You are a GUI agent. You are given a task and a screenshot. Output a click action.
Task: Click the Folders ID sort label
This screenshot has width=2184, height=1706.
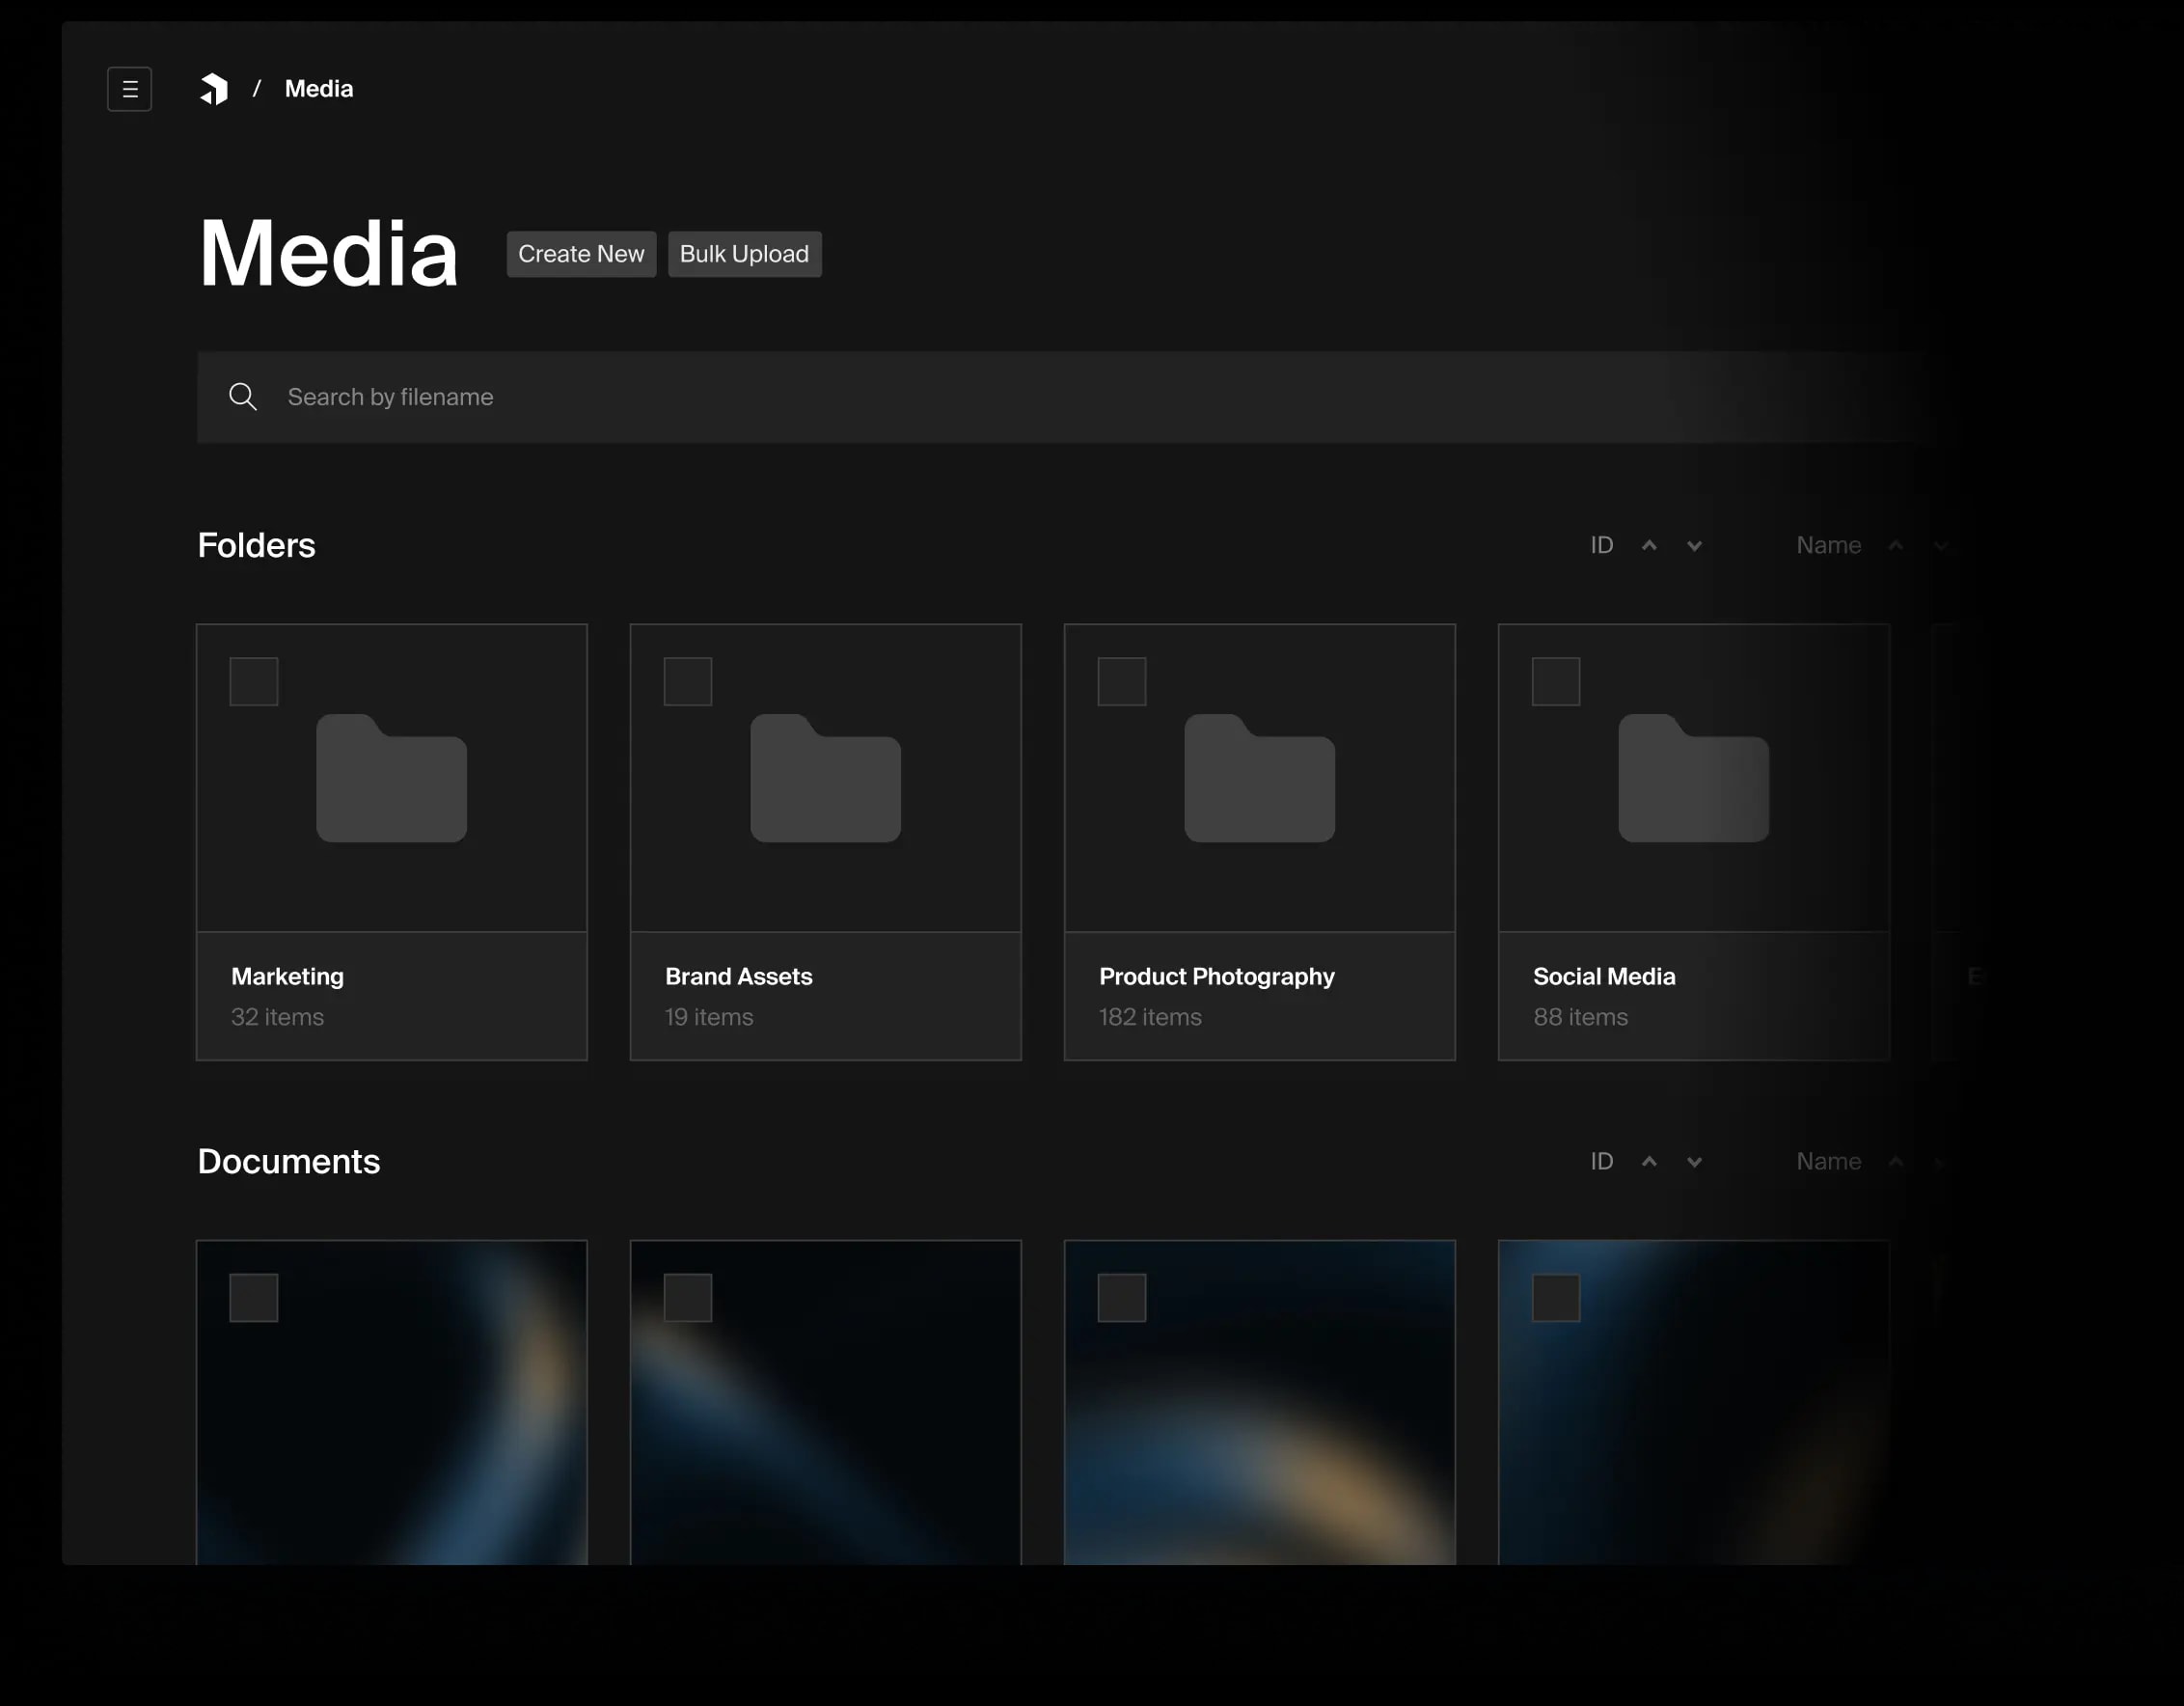tap(1602, 545)
